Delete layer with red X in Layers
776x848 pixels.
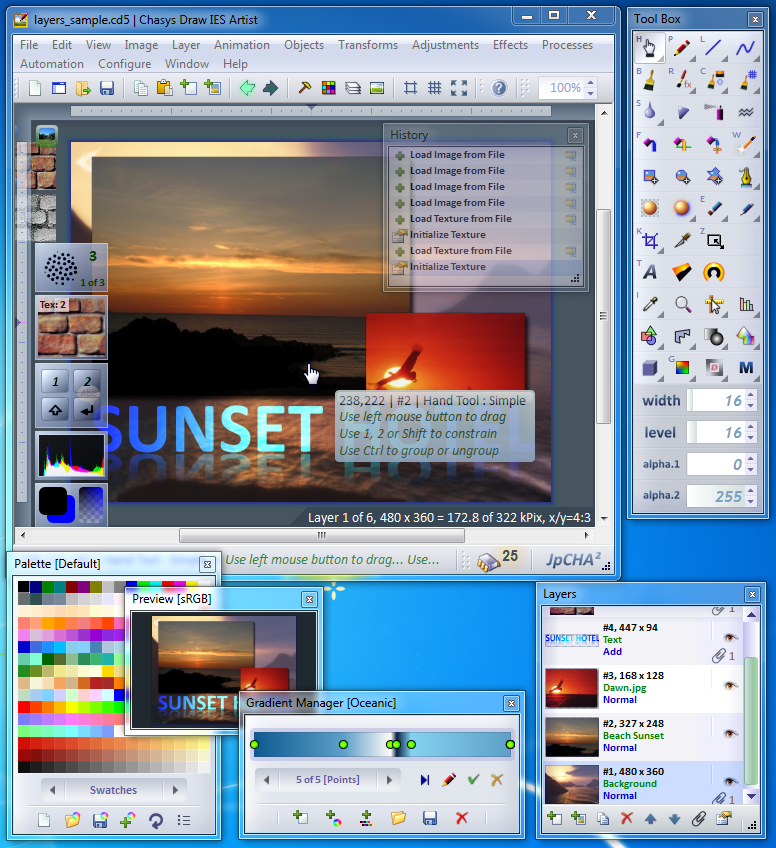point(626,818)
